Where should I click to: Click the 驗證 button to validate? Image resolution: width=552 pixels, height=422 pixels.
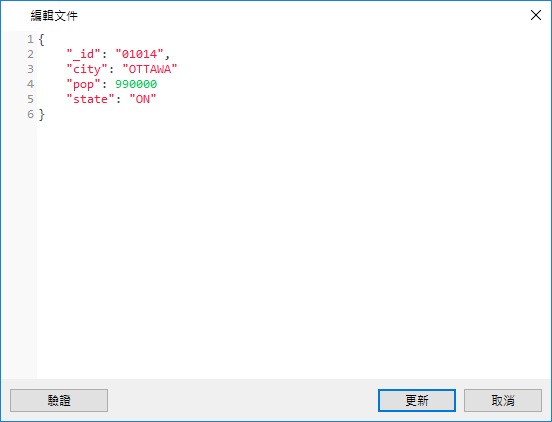click(x=59, y=400)
